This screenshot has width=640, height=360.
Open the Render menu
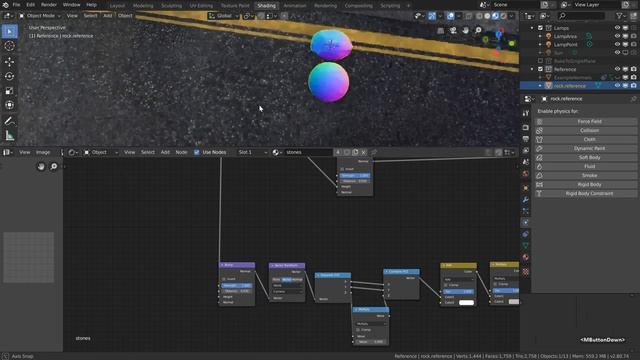(49, 5)
